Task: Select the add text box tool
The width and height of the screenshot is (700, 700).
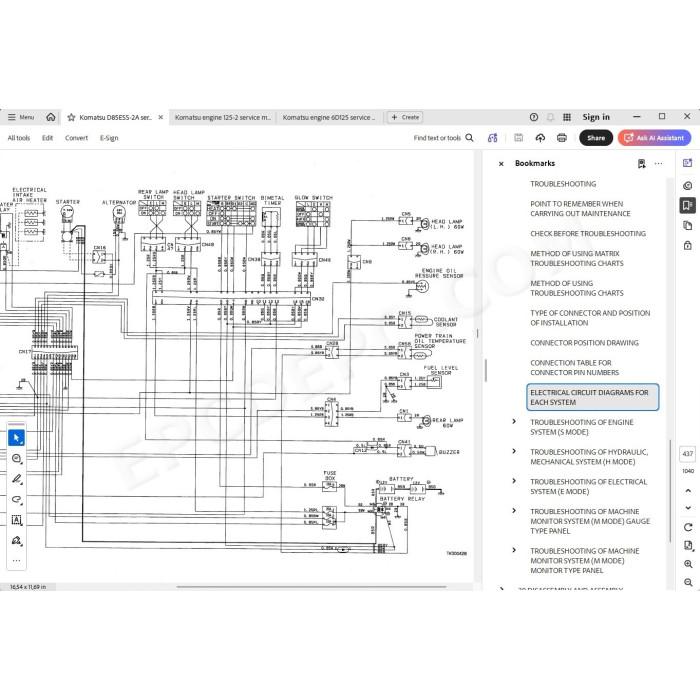Action: 17,520
